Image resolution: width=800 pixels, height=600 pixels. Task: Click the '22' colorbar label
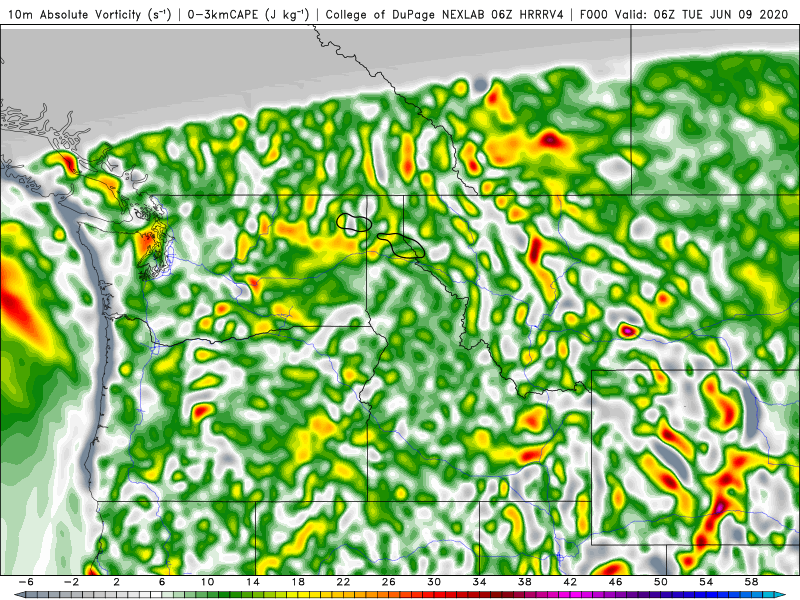pos(343,582)
